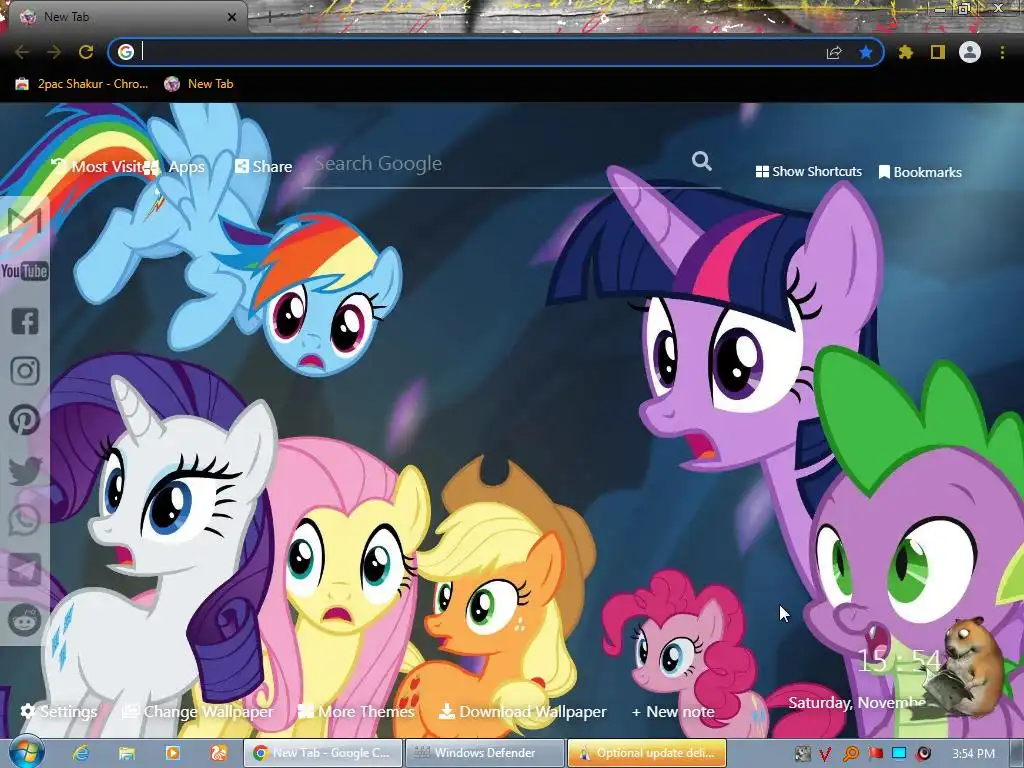Click the system clock 3:54 PM
The image size is (1024, 768).
[973, 754]
